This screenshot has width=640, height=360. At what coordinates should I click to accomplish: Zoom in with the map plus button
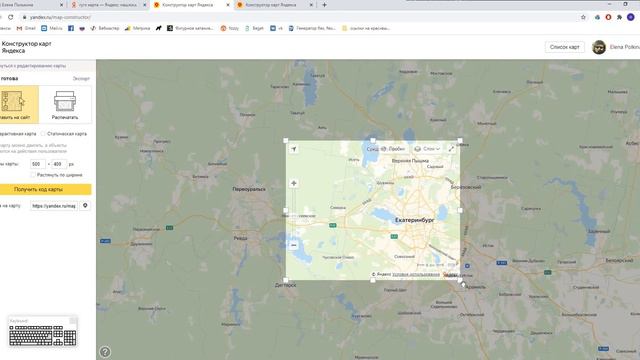pos(293,183)
